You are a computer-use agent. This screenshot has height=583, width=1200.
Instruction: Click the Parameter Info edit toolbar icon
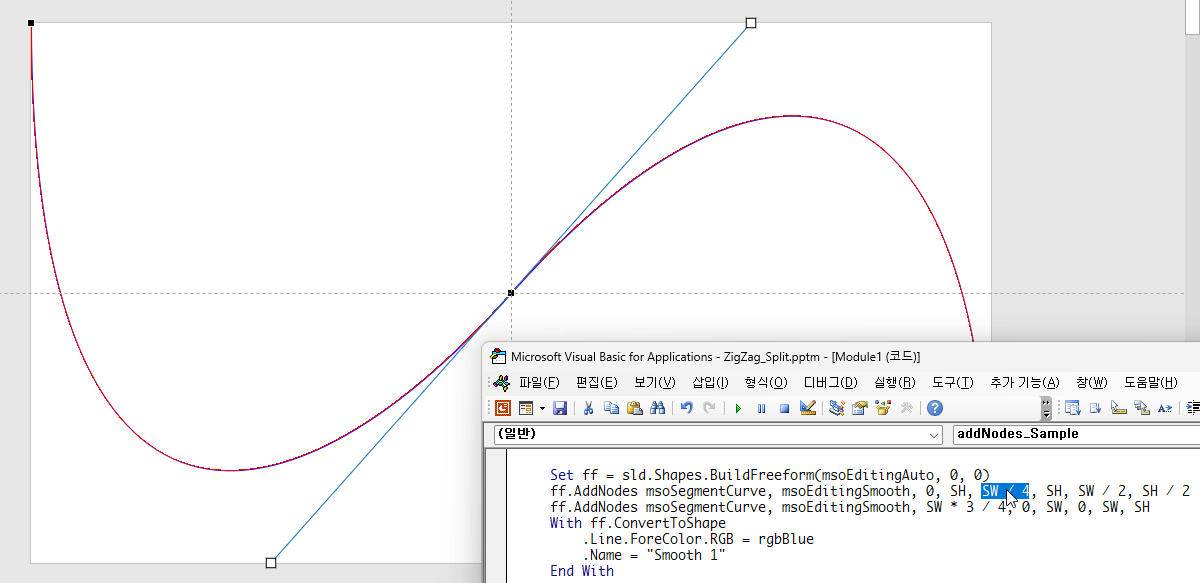pyautogui.click(x=1142, y=408)
